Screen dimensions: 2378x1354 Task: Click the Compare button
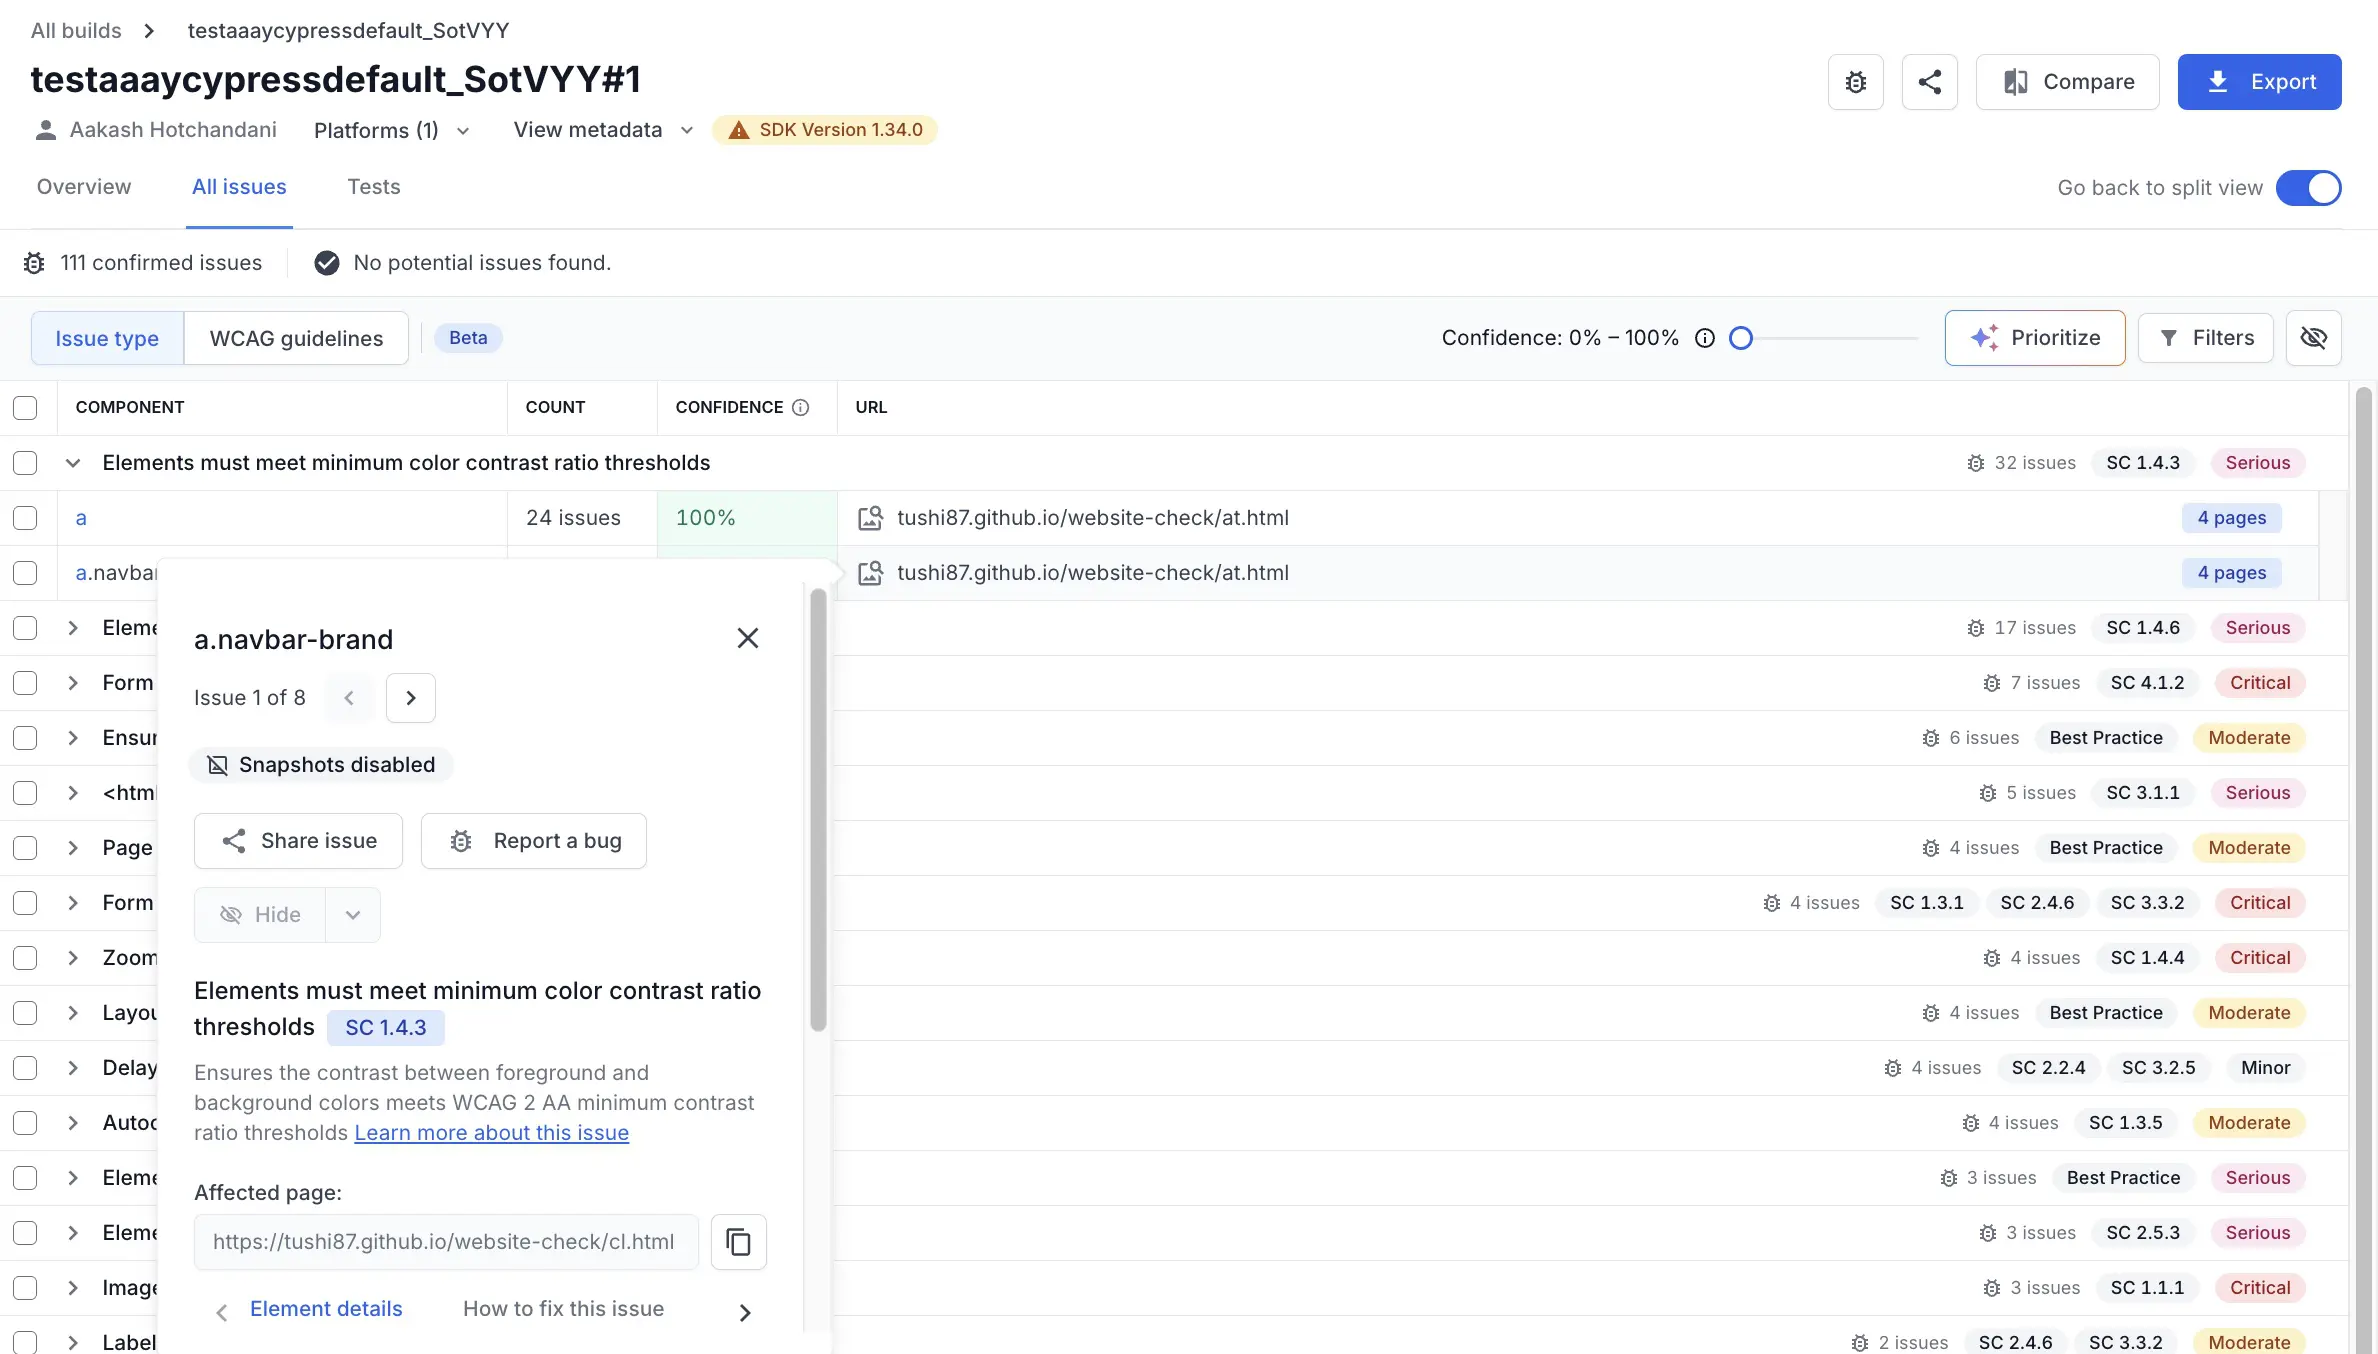pyautogui.click(x=2068, y=82)
